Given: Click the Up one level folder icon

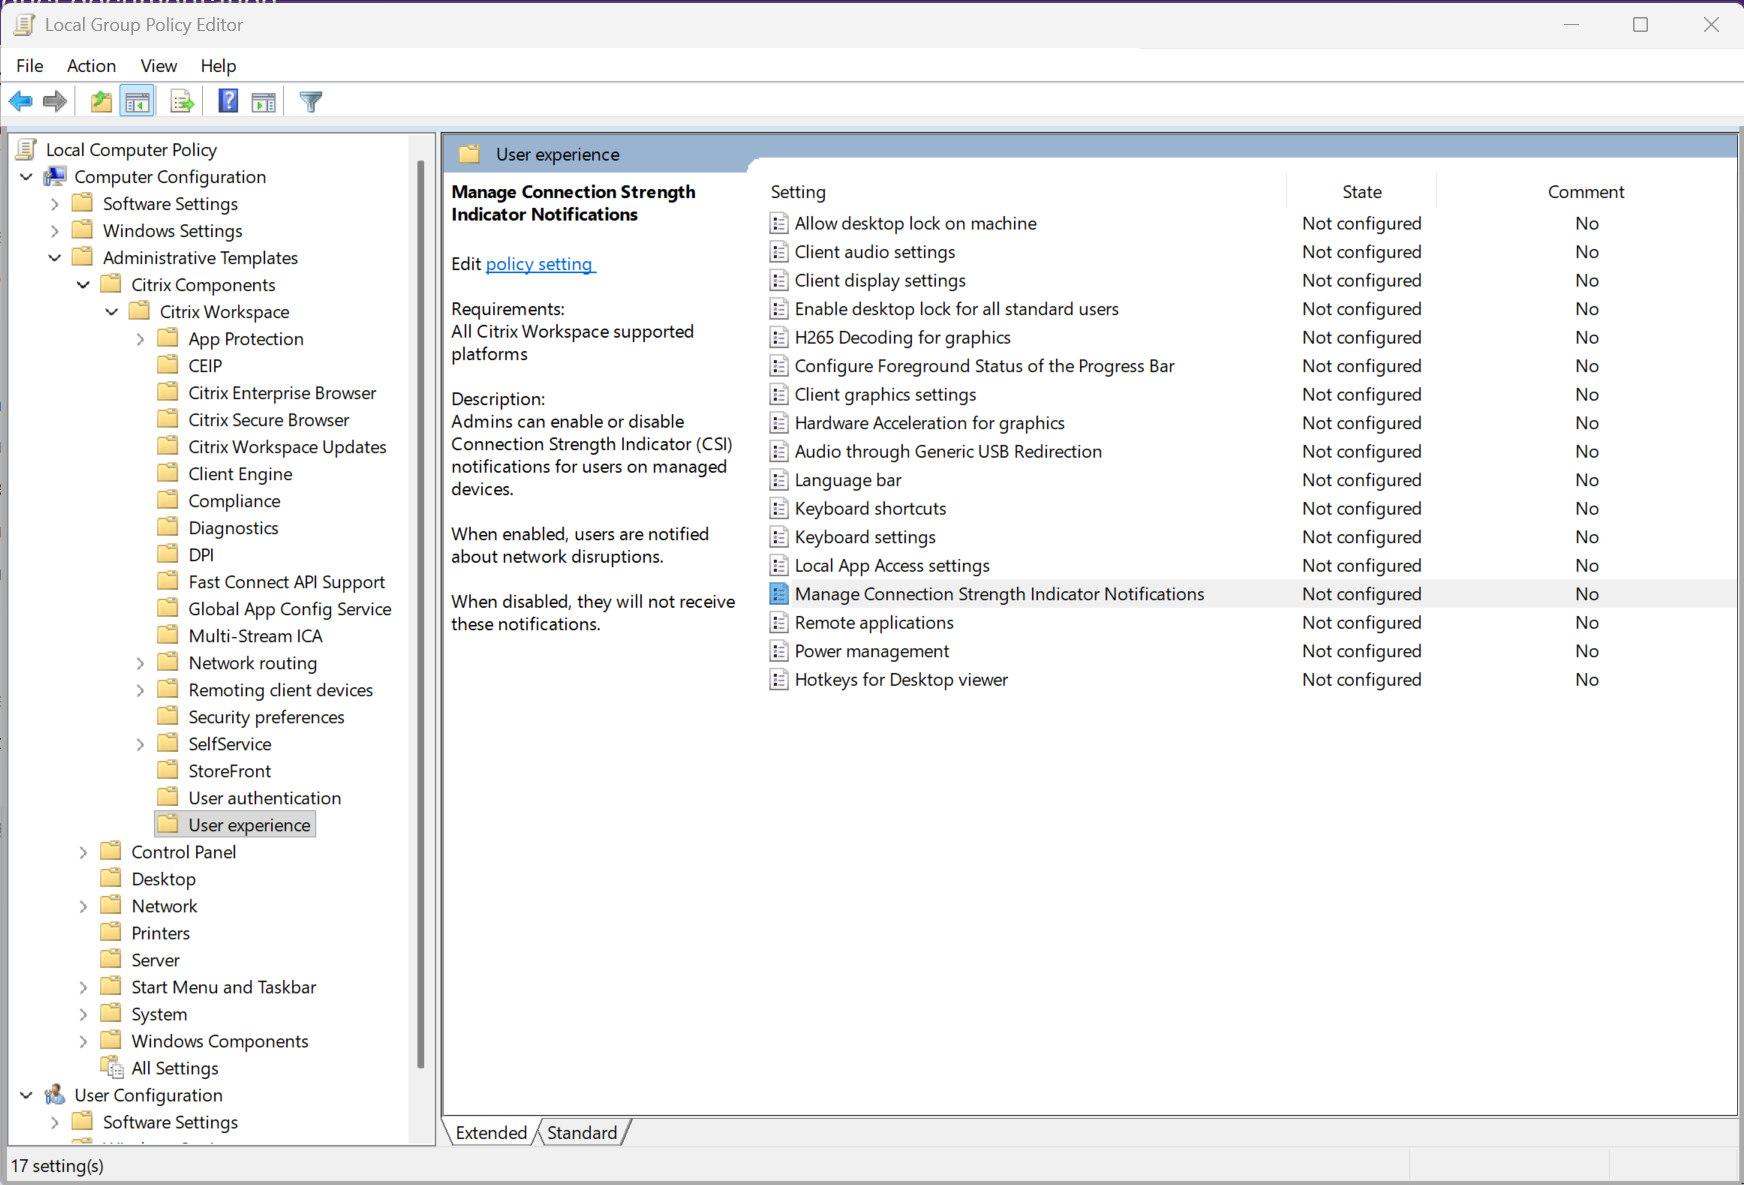Looking at the screenshot, I should point(101,101).
